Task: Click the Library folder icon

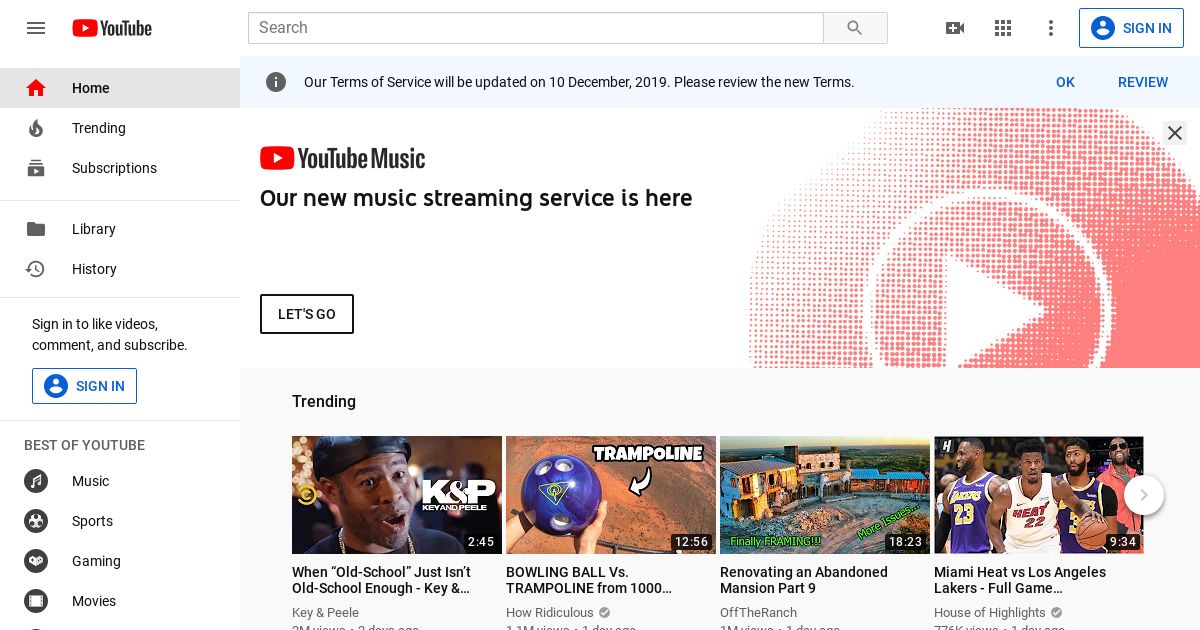Action: pyautogui.click(x=36, y=229)
